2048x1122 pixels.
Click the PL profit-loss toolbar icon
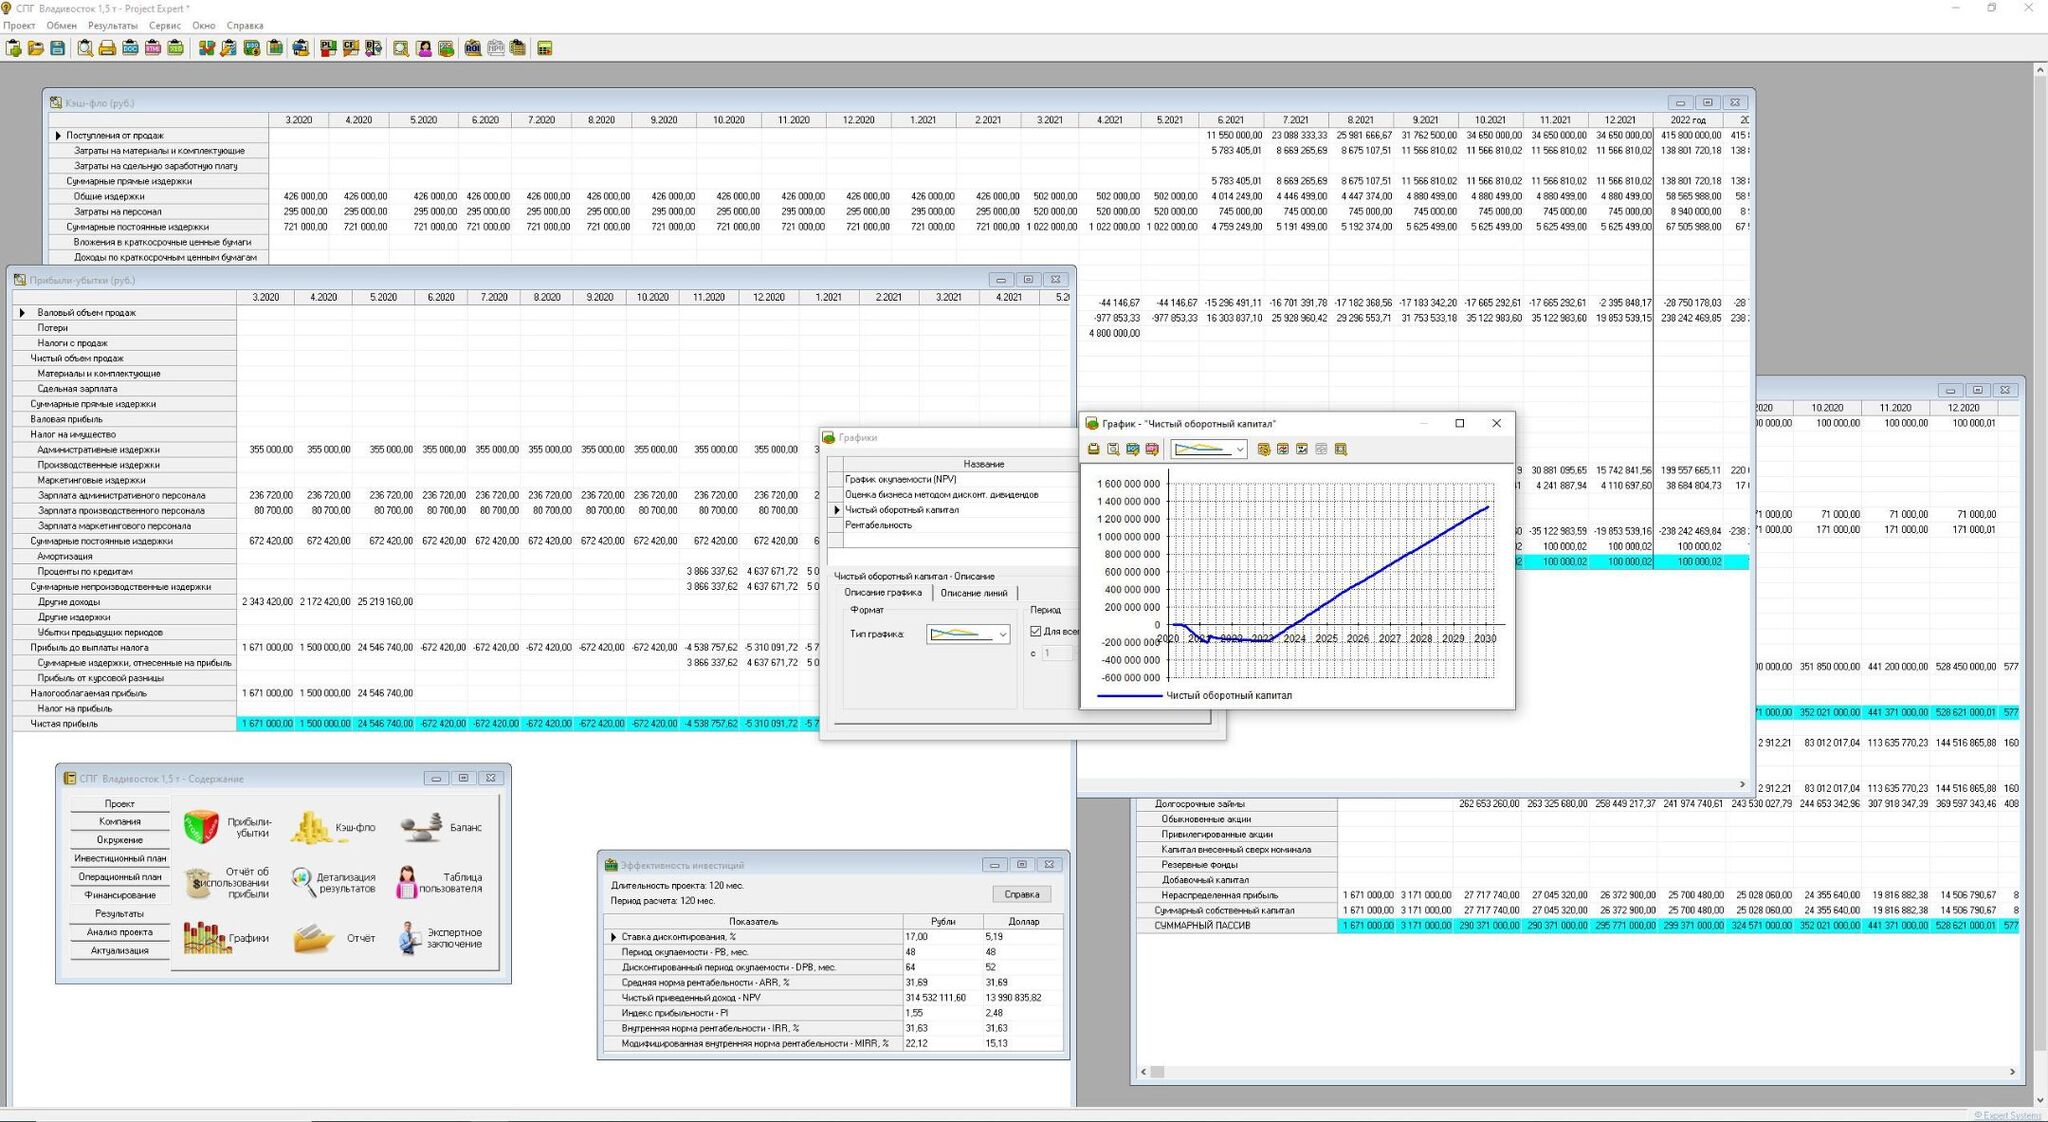(x=328, y=48)
